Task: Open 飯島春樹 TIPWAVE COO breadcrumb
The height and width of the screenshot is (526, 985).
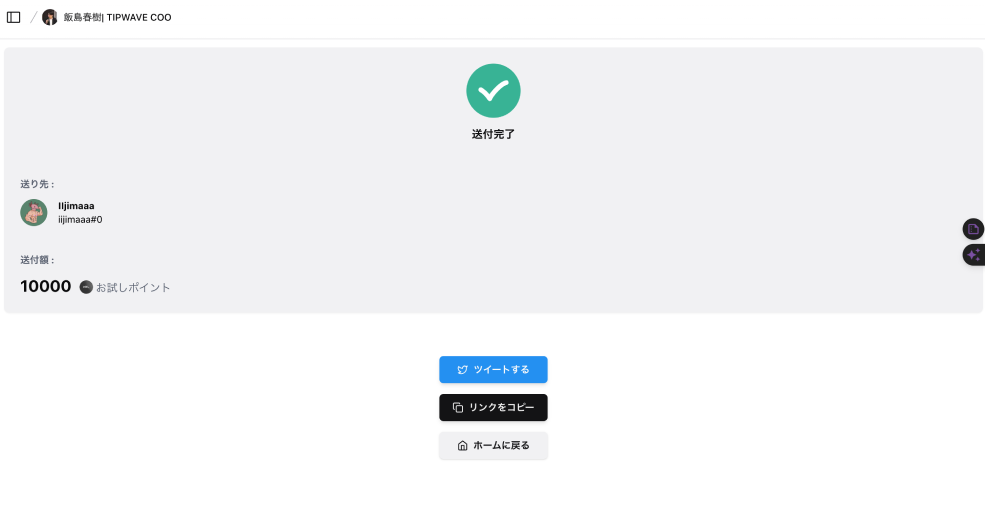Action: [117, 17]
